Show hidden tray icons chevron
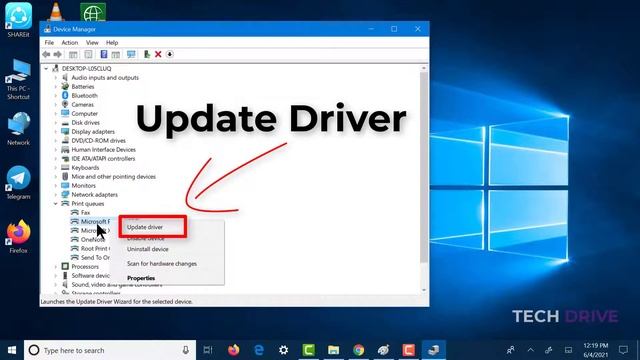640x360 pixels. [530, 350]
